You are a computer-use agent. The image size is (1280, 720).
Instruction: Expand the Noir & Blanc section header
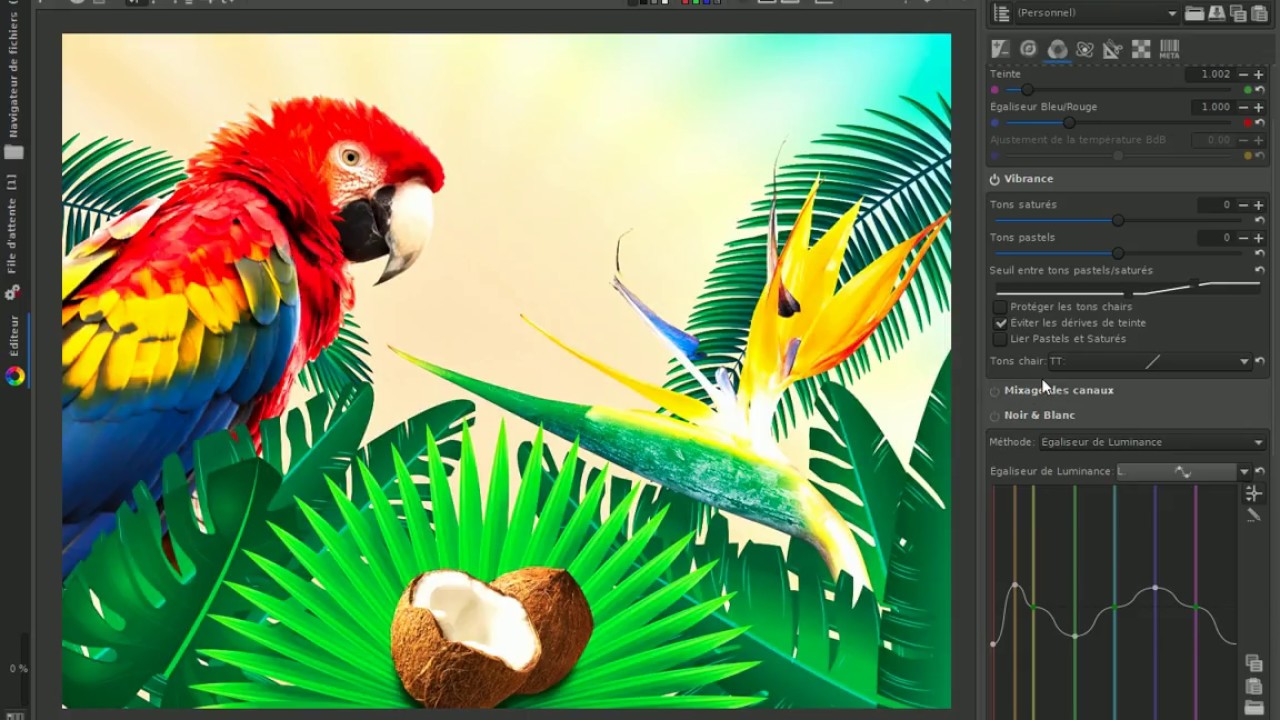coord(1040,415)
